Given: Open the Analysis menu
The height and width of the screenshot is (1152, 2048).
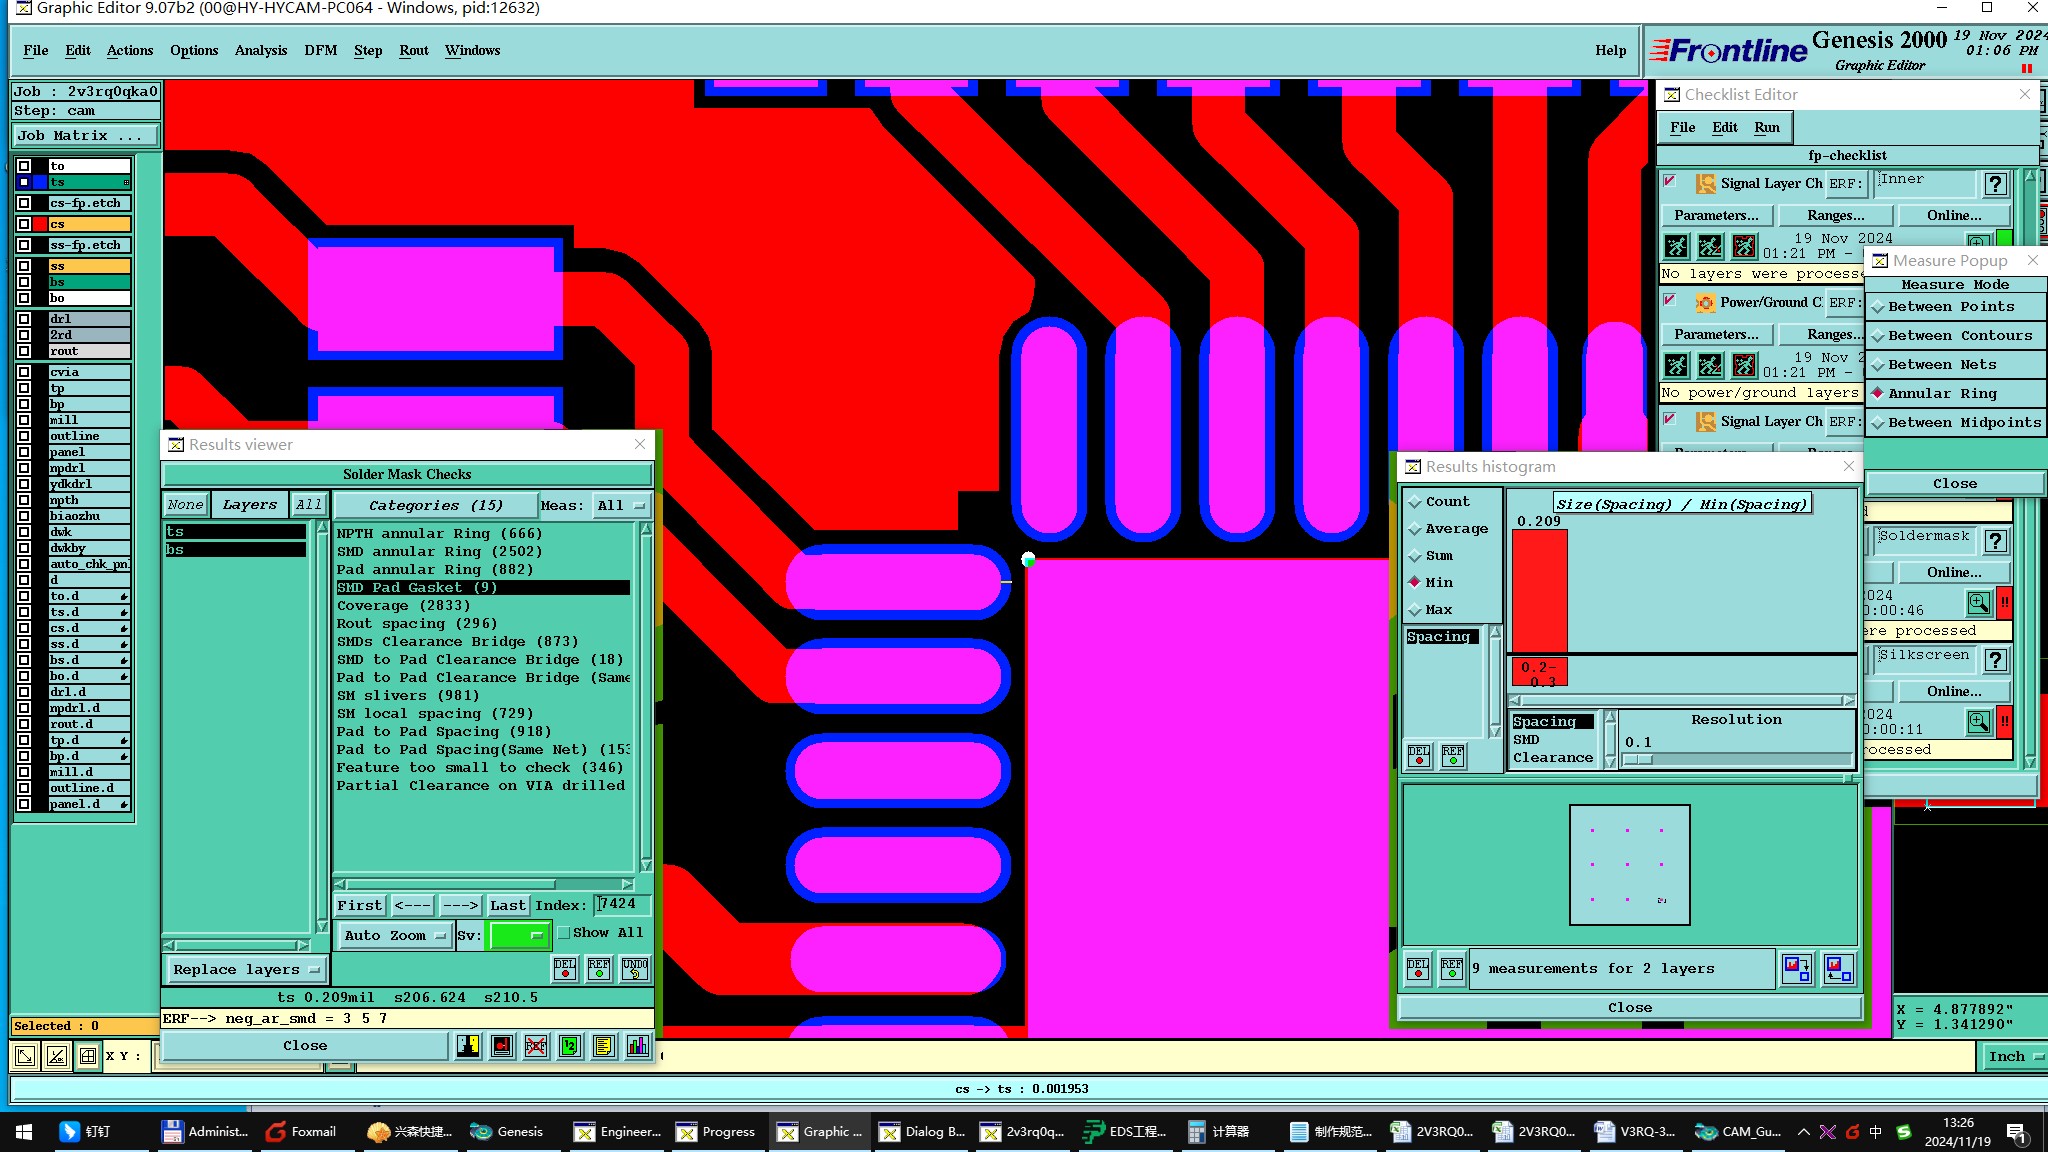Looking at the screenshot, I should pos(260,51).
